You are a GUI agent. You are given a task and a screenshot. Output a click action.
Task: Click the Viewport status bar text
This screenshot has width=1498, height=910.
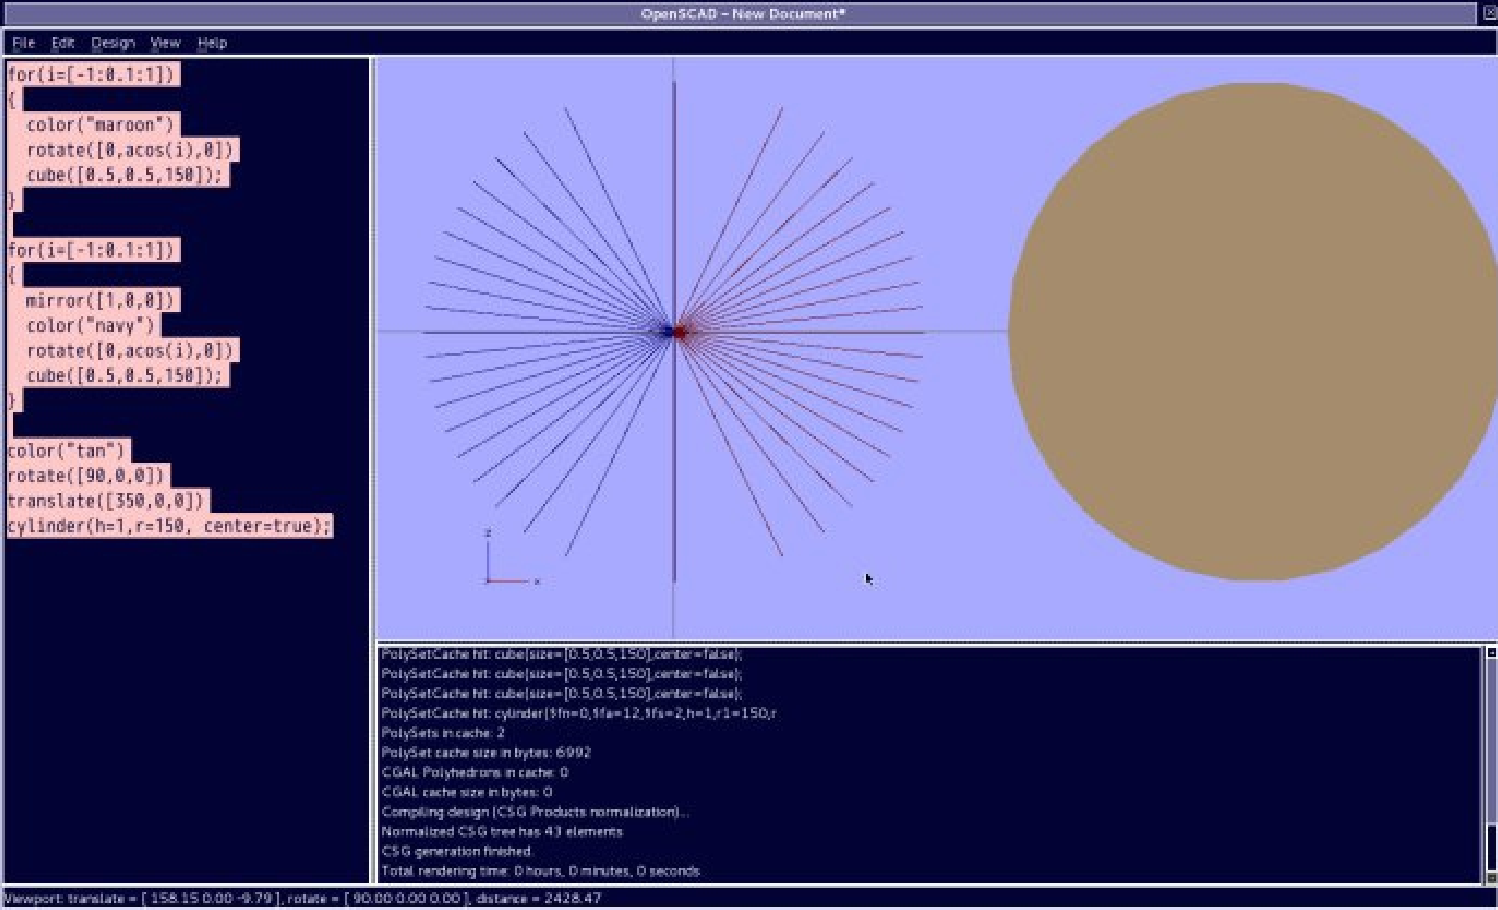[x=302, y=898]
